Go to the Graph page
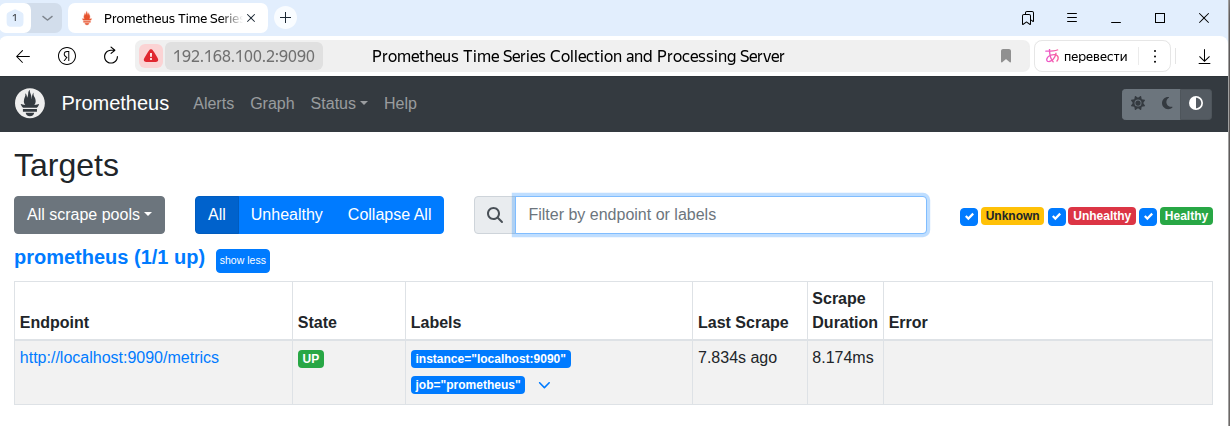This screenshot has height=426, width=1230. pyautogui.click(x=272, y=103)
